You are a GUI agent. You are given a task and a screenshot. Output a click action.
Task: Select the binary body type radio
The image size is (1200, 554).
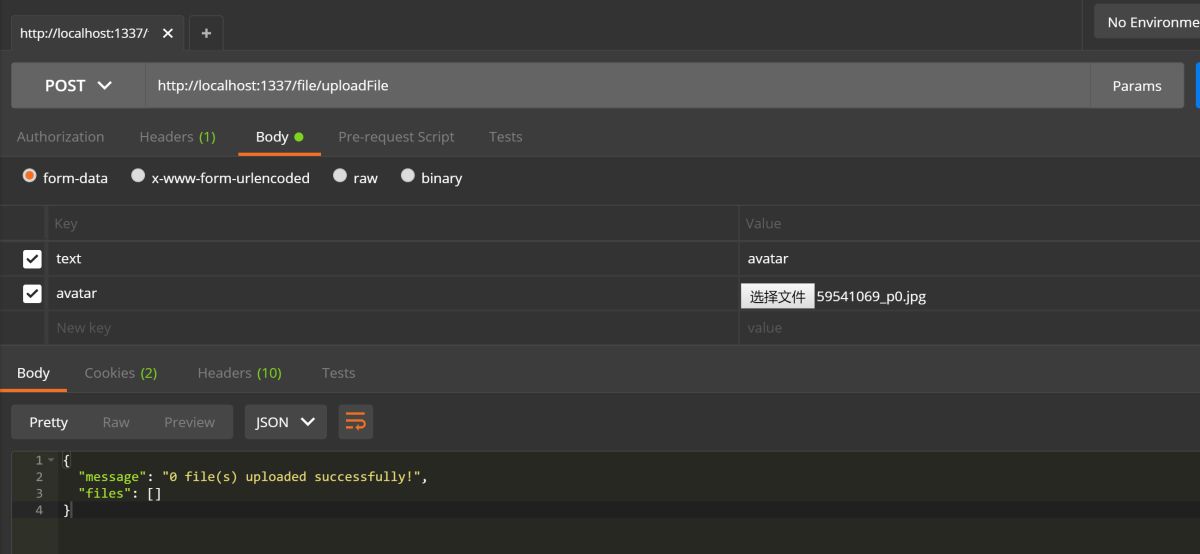click(x=408, y=176)
